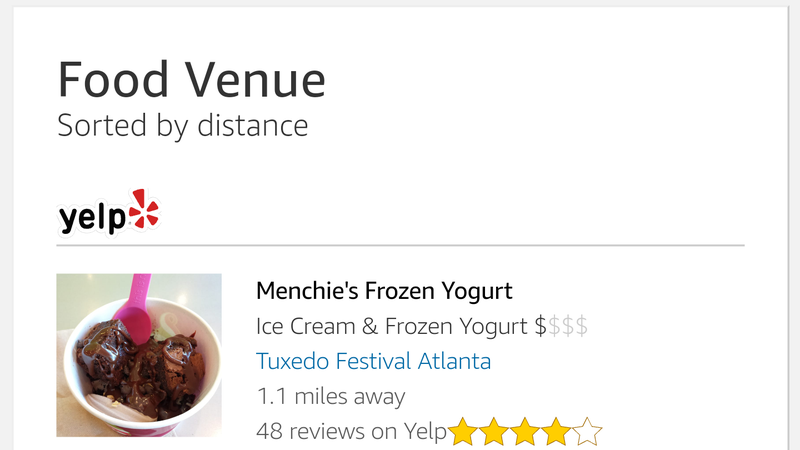Open the Menchie's Frozen Yogurt listing title

click(384, 291)
